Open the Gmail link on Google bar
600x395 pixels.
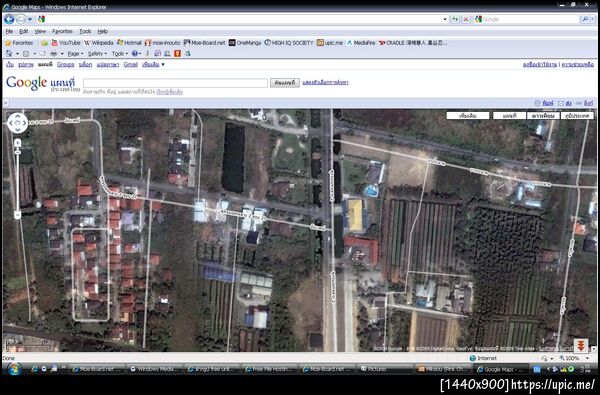coord(130,64)
